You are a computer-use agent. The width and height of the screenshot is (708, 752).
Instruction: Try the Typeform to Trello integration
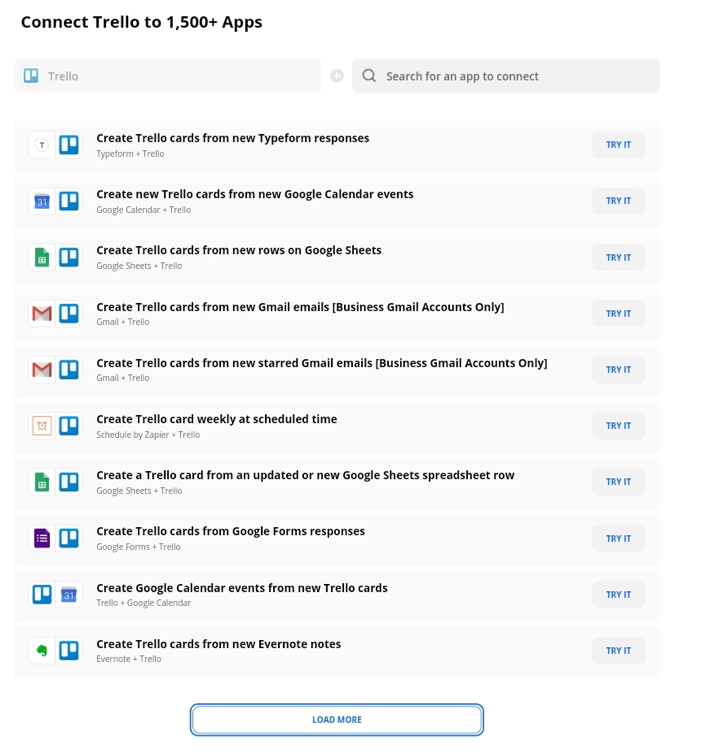click(x=618, y=145)
